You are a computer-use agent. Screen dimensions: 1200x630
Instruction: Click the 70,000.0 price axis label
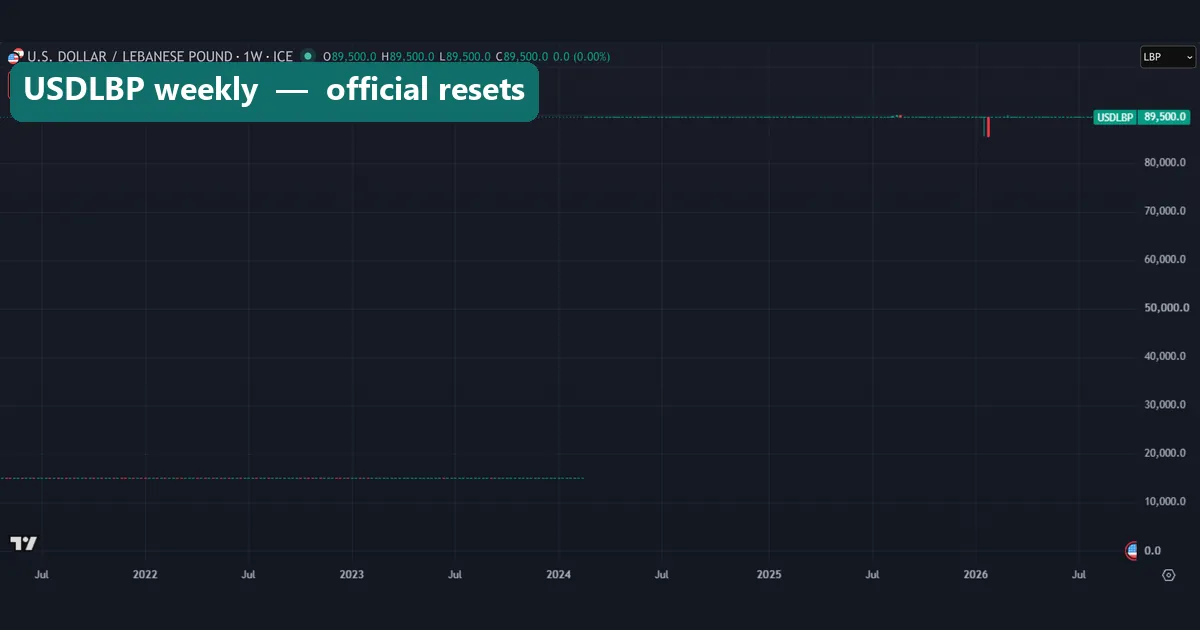coord(1165,211)
